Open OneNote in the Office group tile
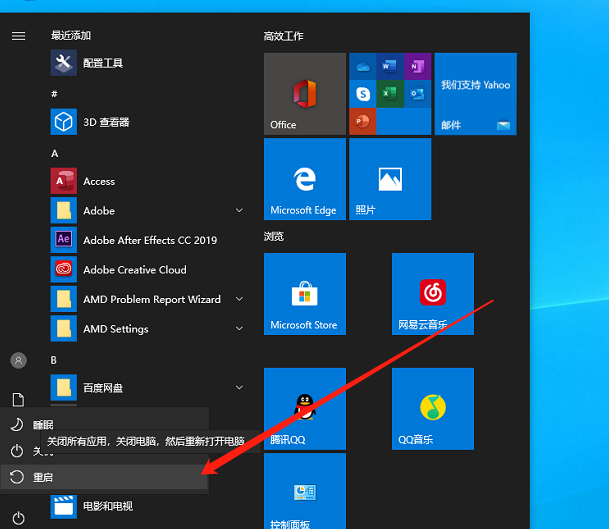This screenshot has width=609, height=529. tap(418, 67)
